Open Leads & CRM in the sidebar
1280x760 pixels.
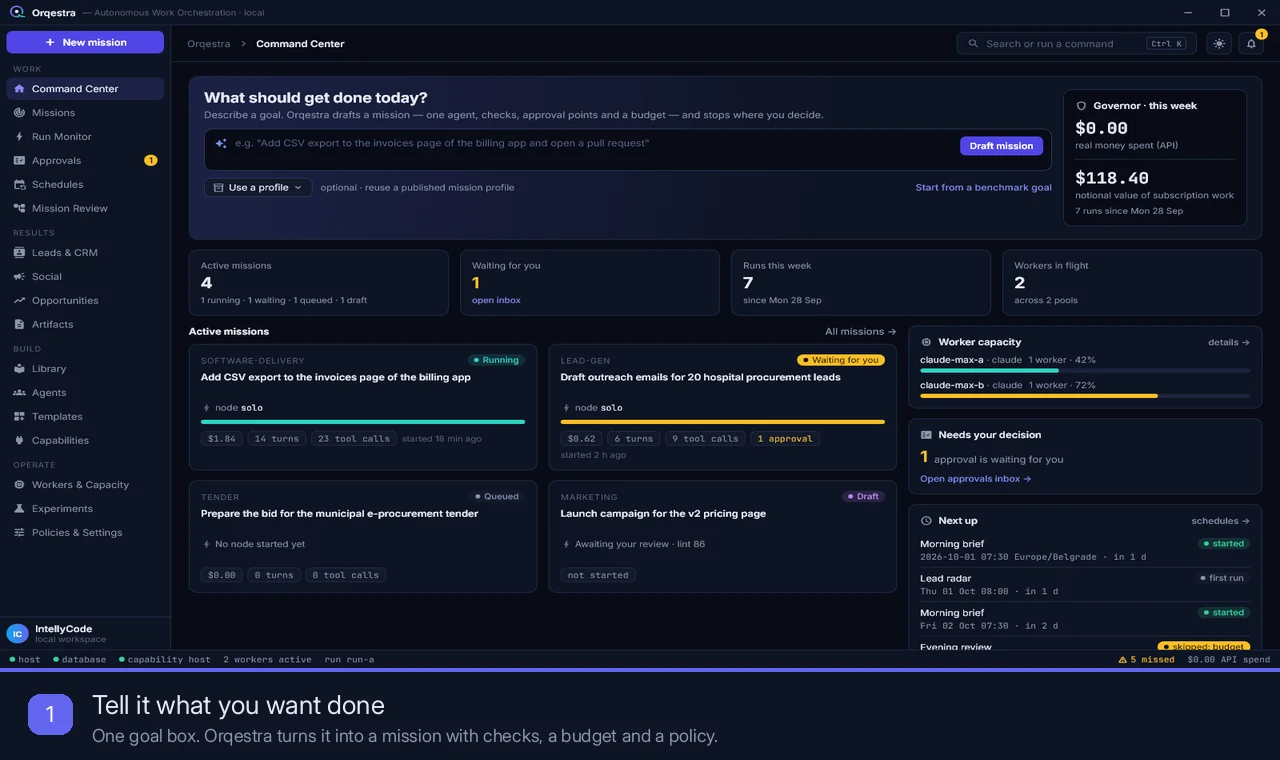pyautogui.click(x=85, y=253)
